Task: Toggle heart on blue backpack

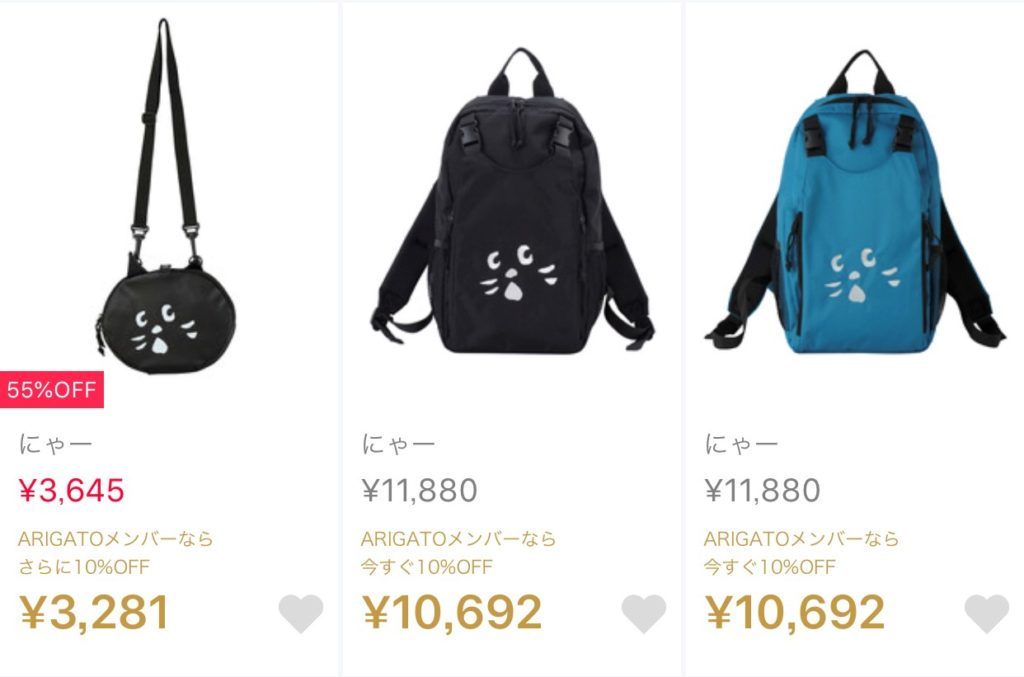Action: pyautogui.click(x=986, y=613)
